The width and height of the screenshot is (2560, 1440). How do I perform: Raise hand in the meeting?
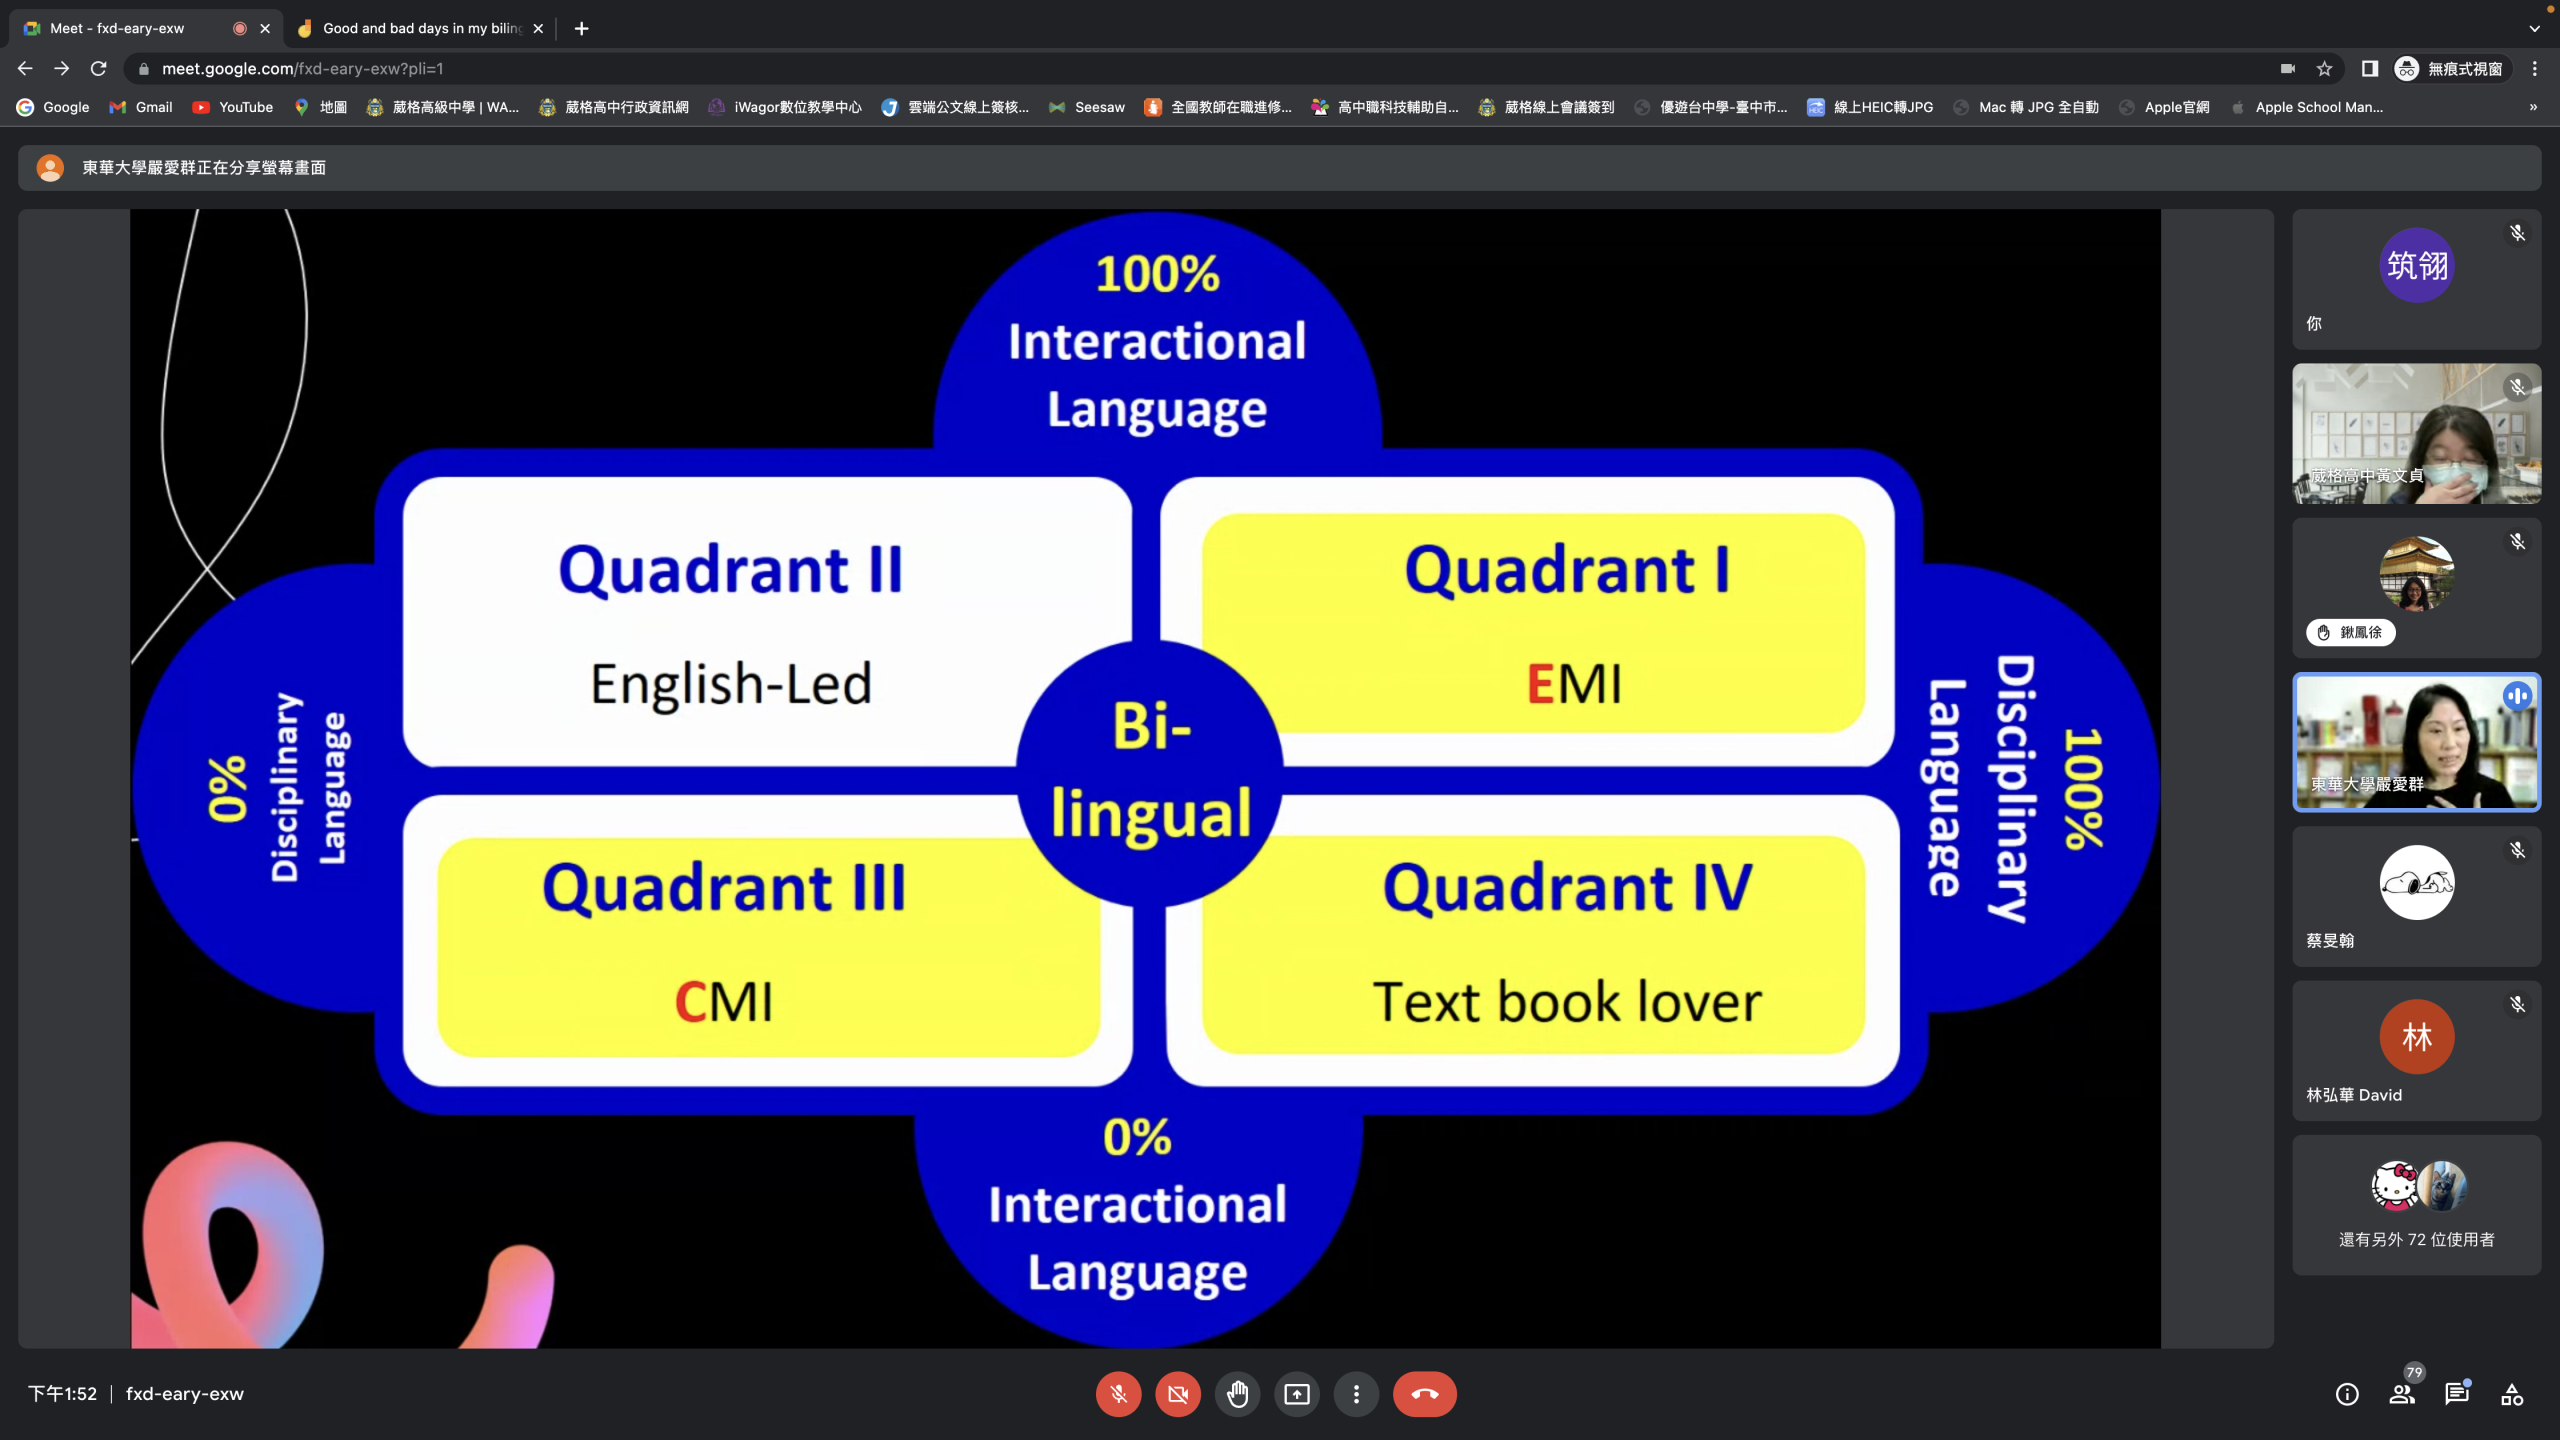[x=1237, y=1394]
